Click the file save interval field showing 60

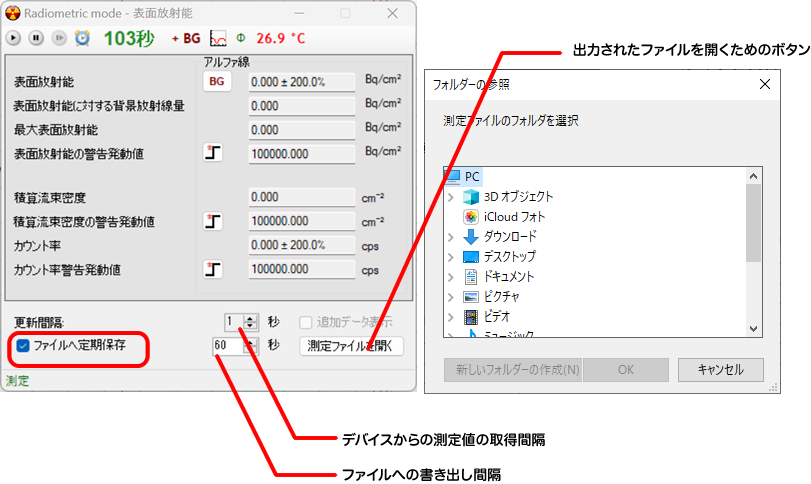point(228,345)
